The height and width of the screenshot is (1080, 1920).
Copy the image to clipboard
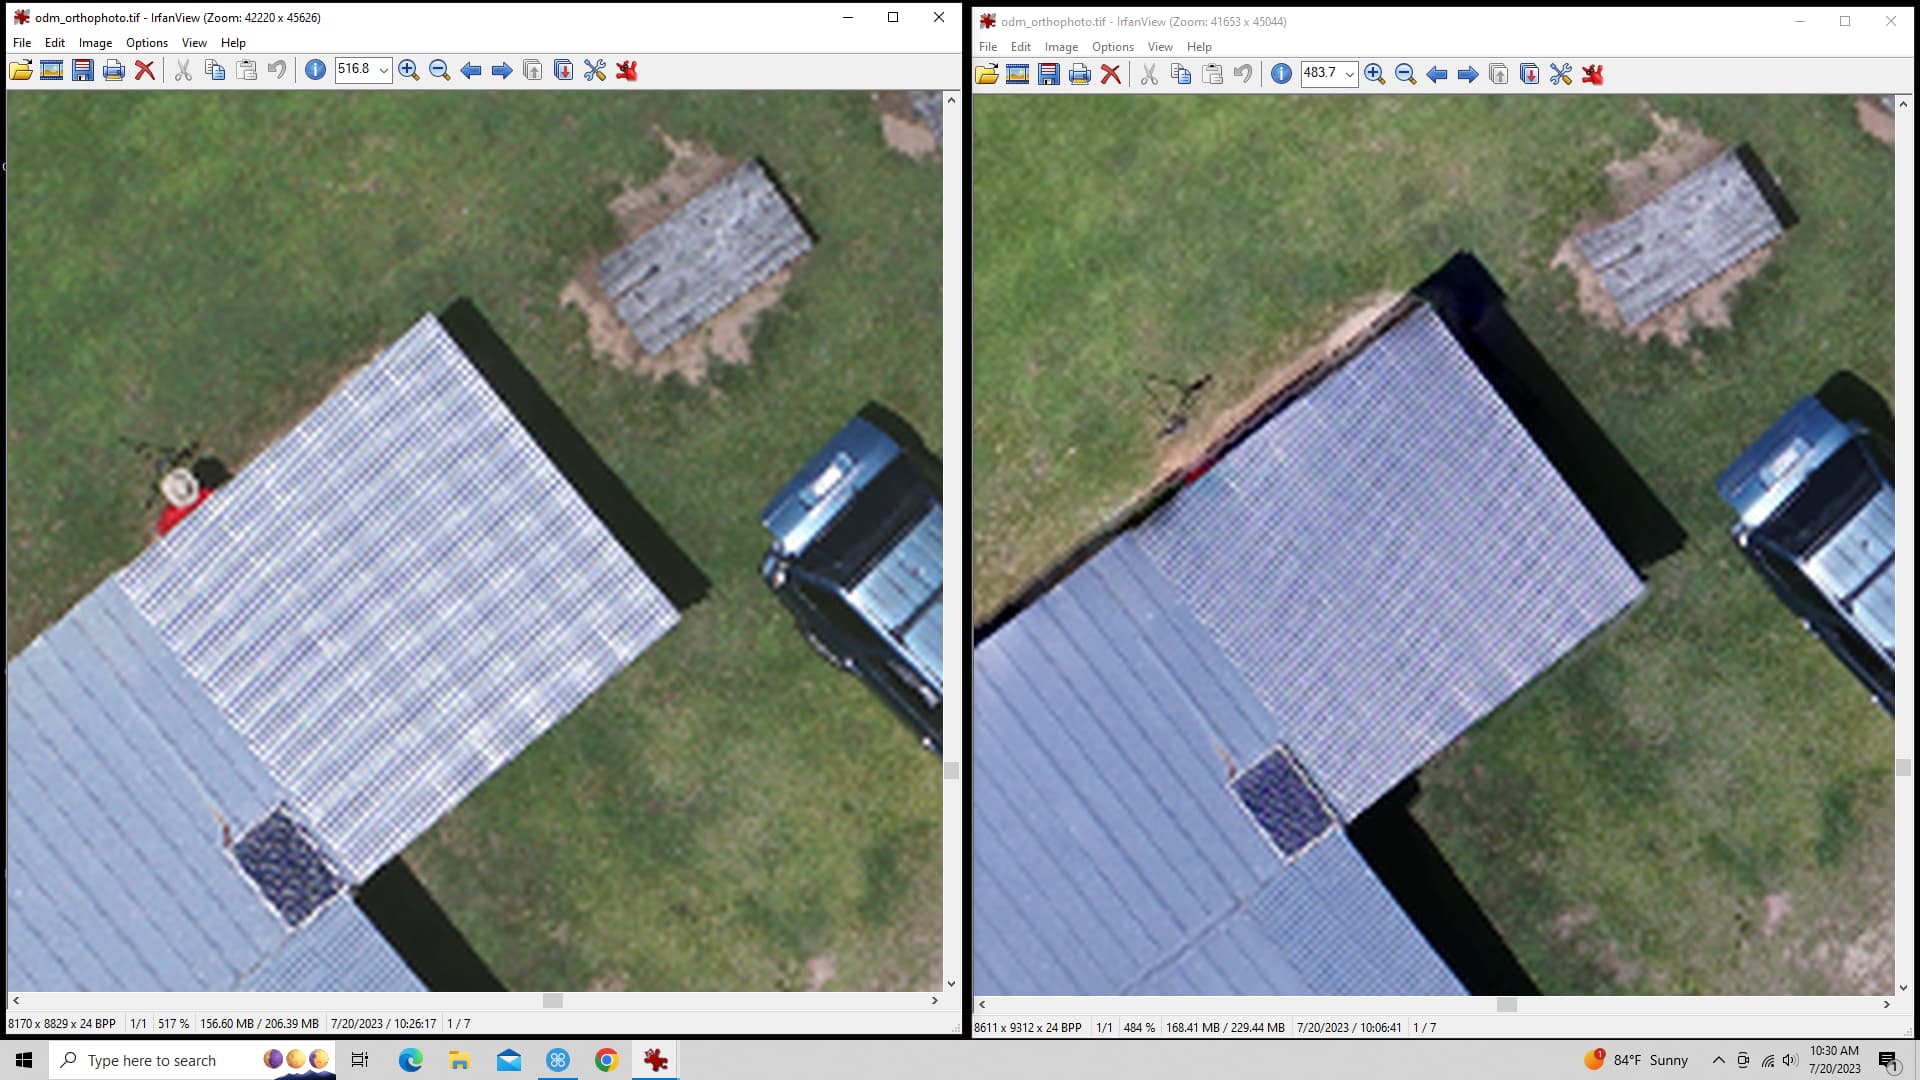(214, 70)
